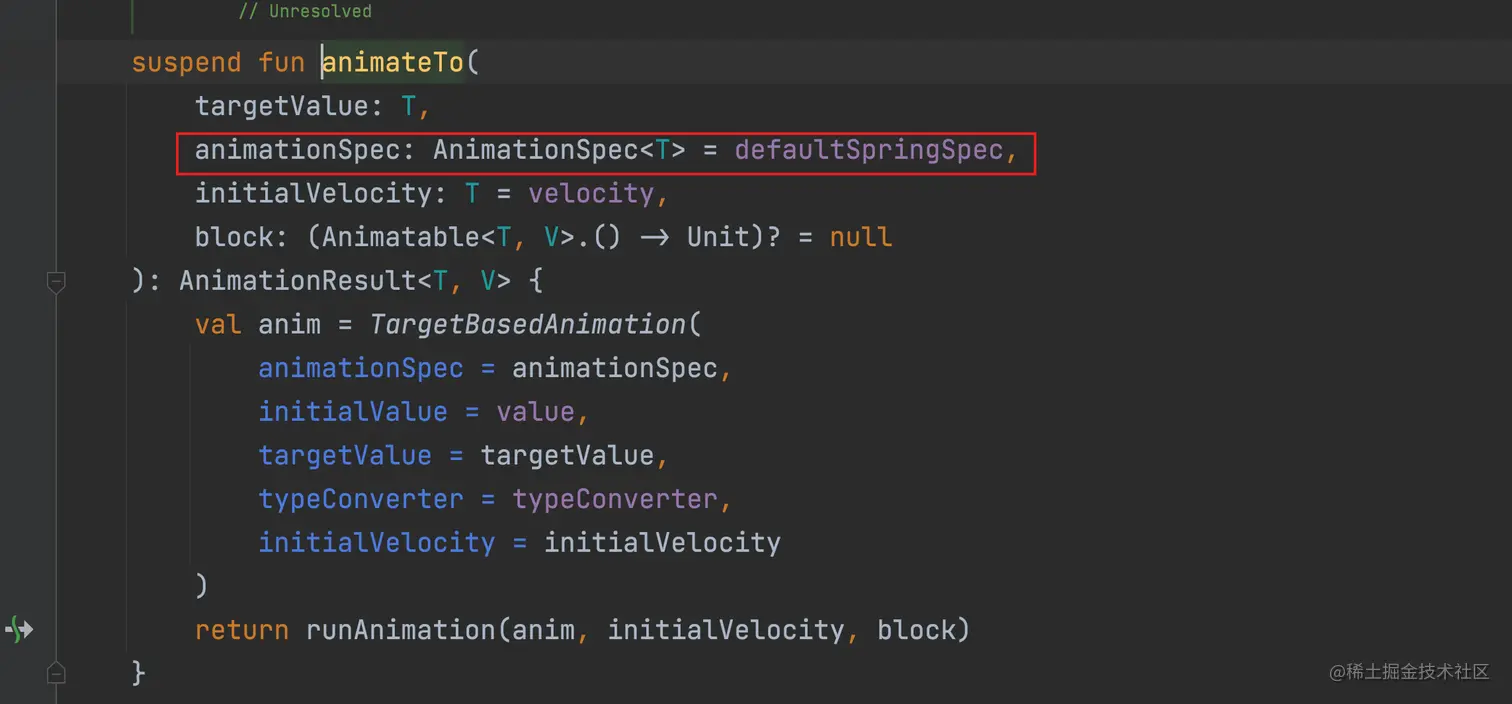Click the suspend call gutter icon

coord(19,630)
